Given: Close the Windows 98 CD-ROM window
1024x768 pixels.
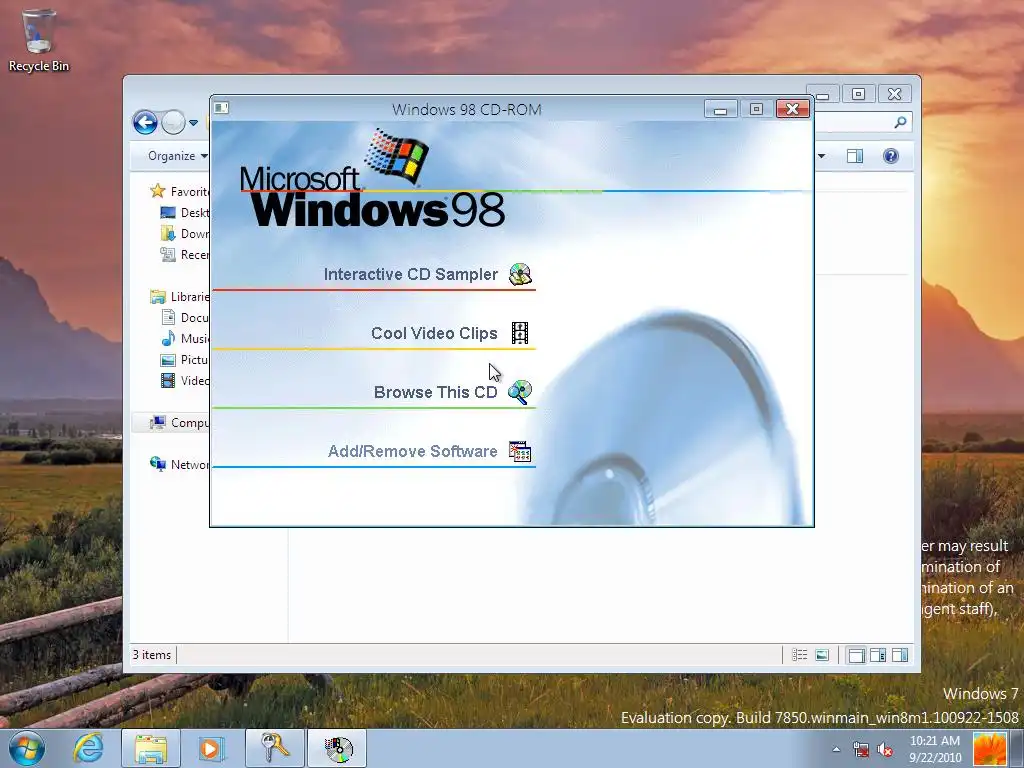Looking at the screenshot, I should point(793,109).
